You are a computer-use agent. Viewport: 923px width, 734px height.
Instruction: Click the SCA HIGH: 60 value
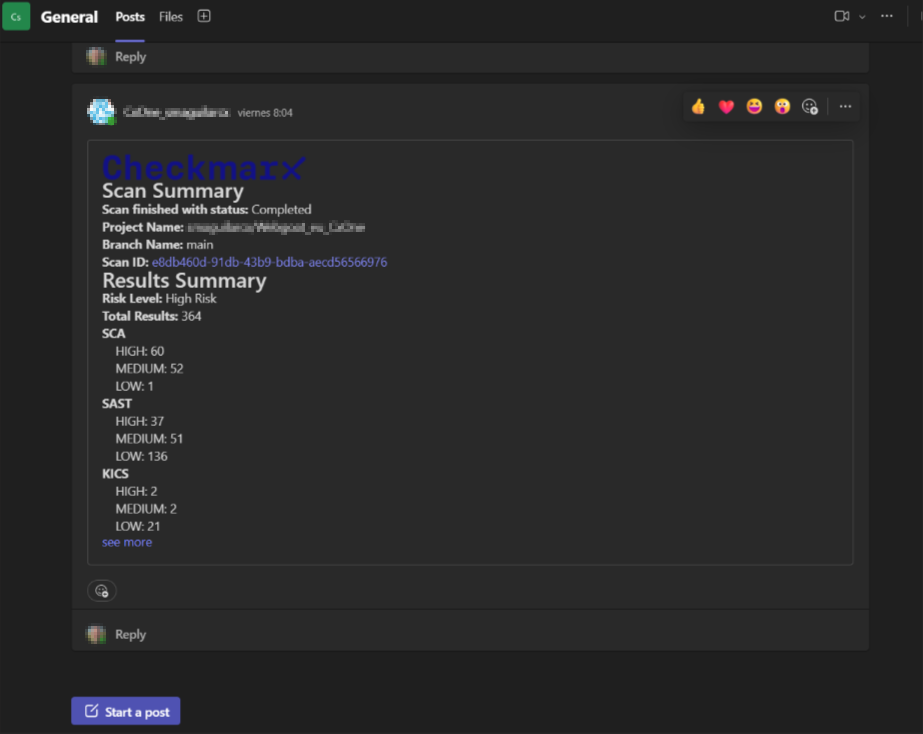[140, 351]
